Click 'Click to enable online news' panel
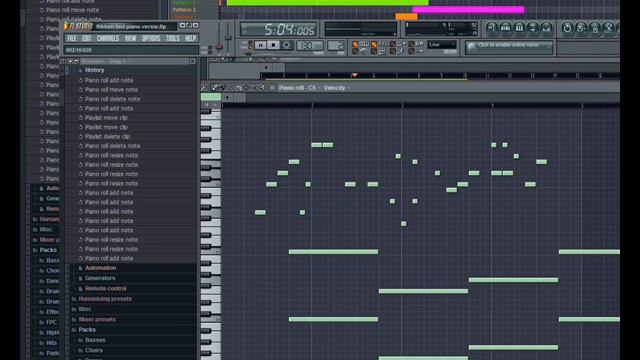The image size is (640, 360). (509, 47)
